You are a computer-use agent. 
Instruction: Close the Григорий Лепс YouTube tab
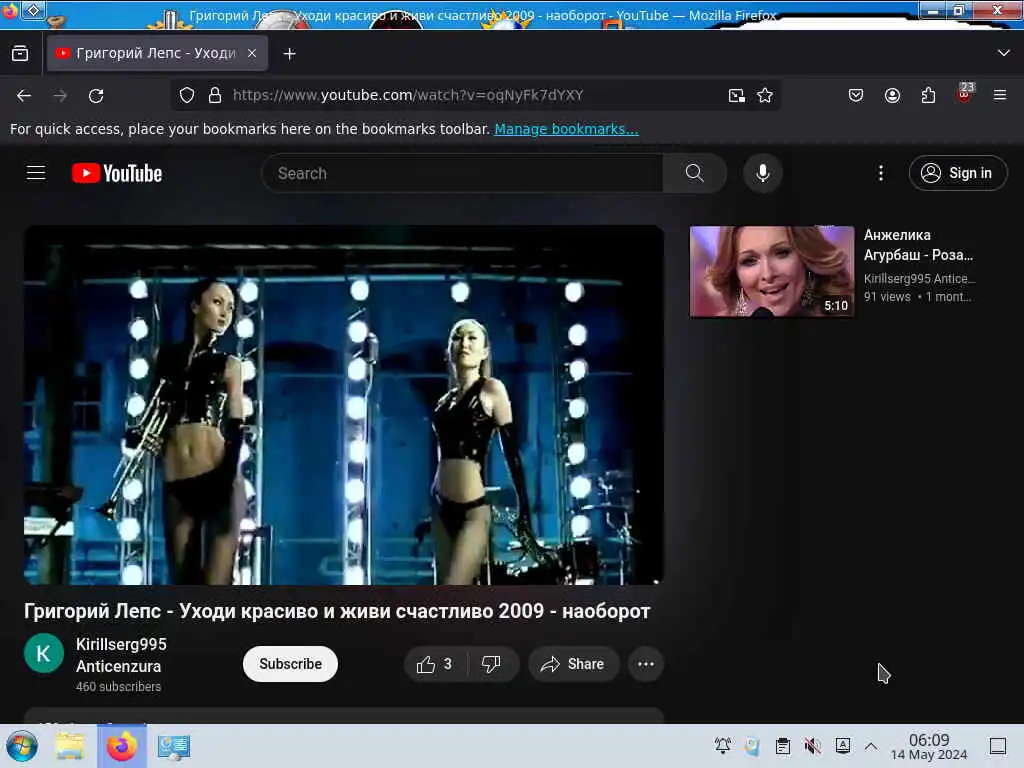(x=252, y=54)
